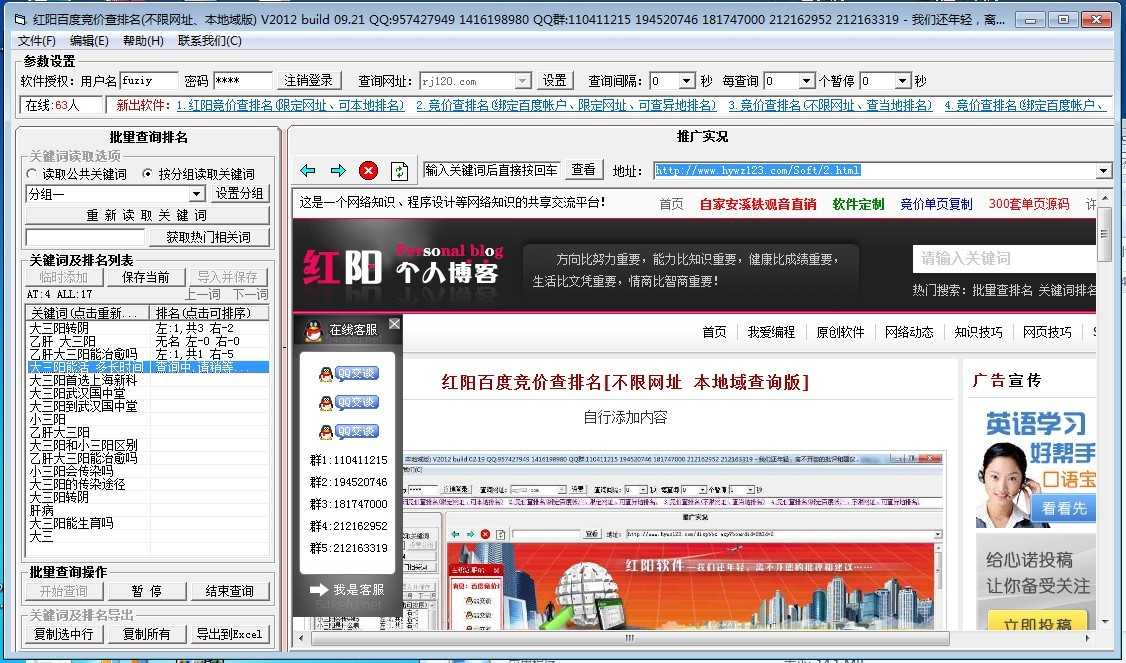The width and height of the screenshot is (1126, 663).
Task: Expand the address bar URL dropdown
Action: [1103, 171]
